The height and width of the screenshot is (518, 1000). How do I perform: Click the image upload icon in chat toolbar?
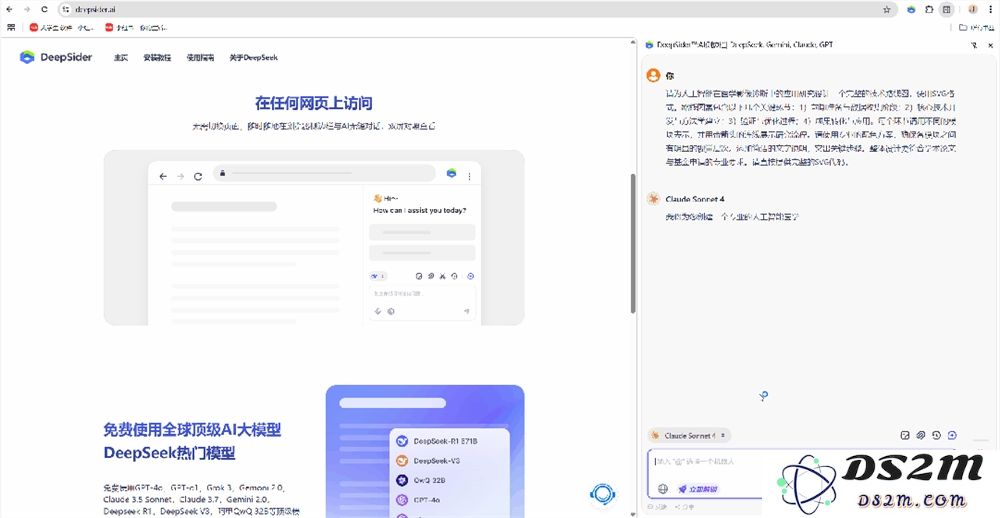point(905,435)
